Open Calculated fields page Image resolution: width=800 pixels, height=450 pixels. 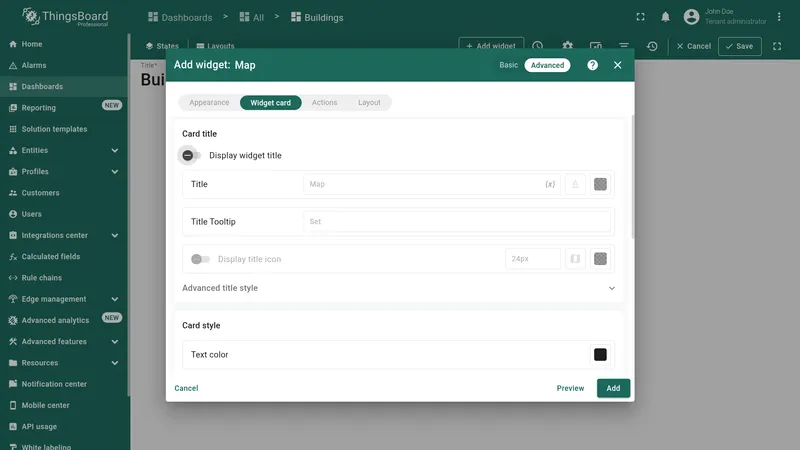[x=51, y=257]
